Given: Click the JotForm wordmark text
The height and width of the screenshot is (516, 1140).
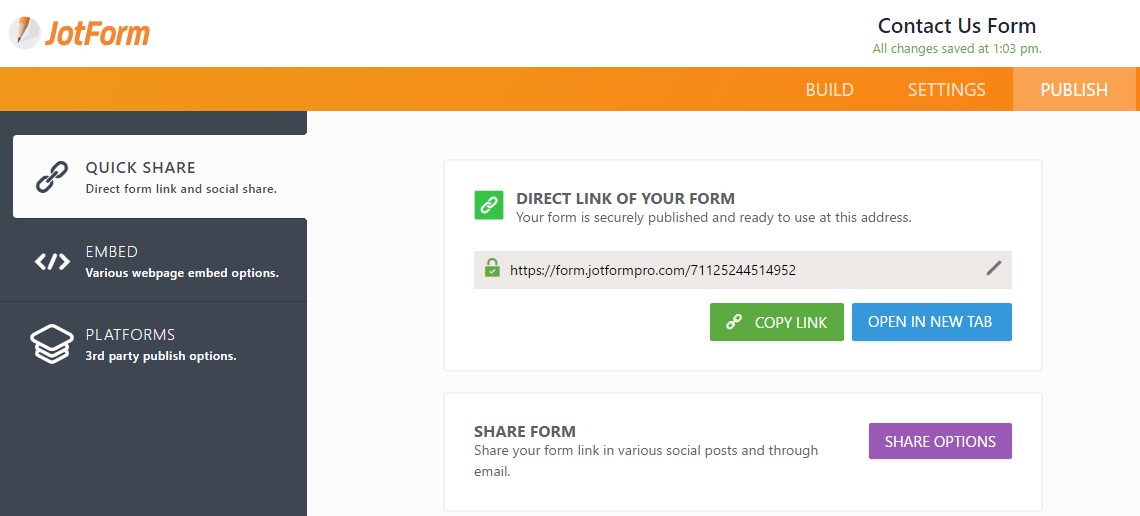Looking at the screenshot, I should click(97, 33).
